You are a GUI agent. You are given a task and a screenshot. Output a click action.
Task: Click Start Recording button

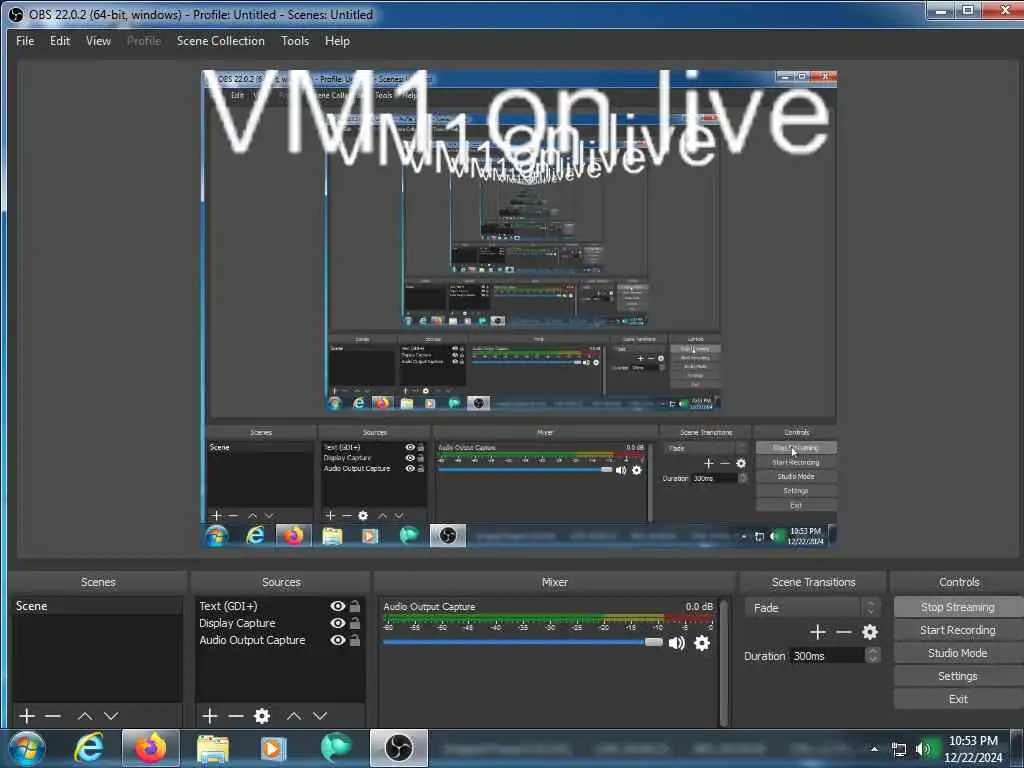957,630
